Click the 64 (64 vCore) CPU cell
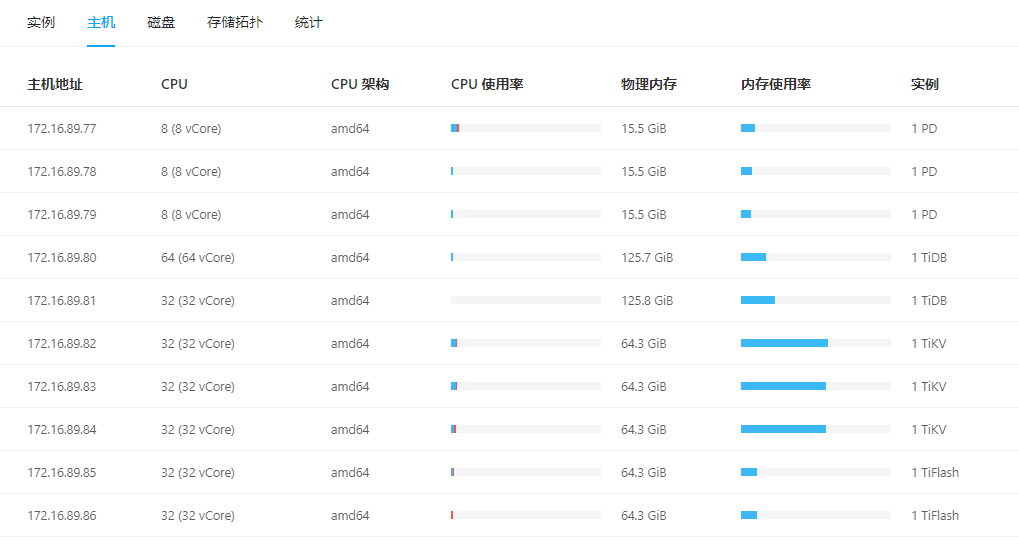 tap(198, 257)
